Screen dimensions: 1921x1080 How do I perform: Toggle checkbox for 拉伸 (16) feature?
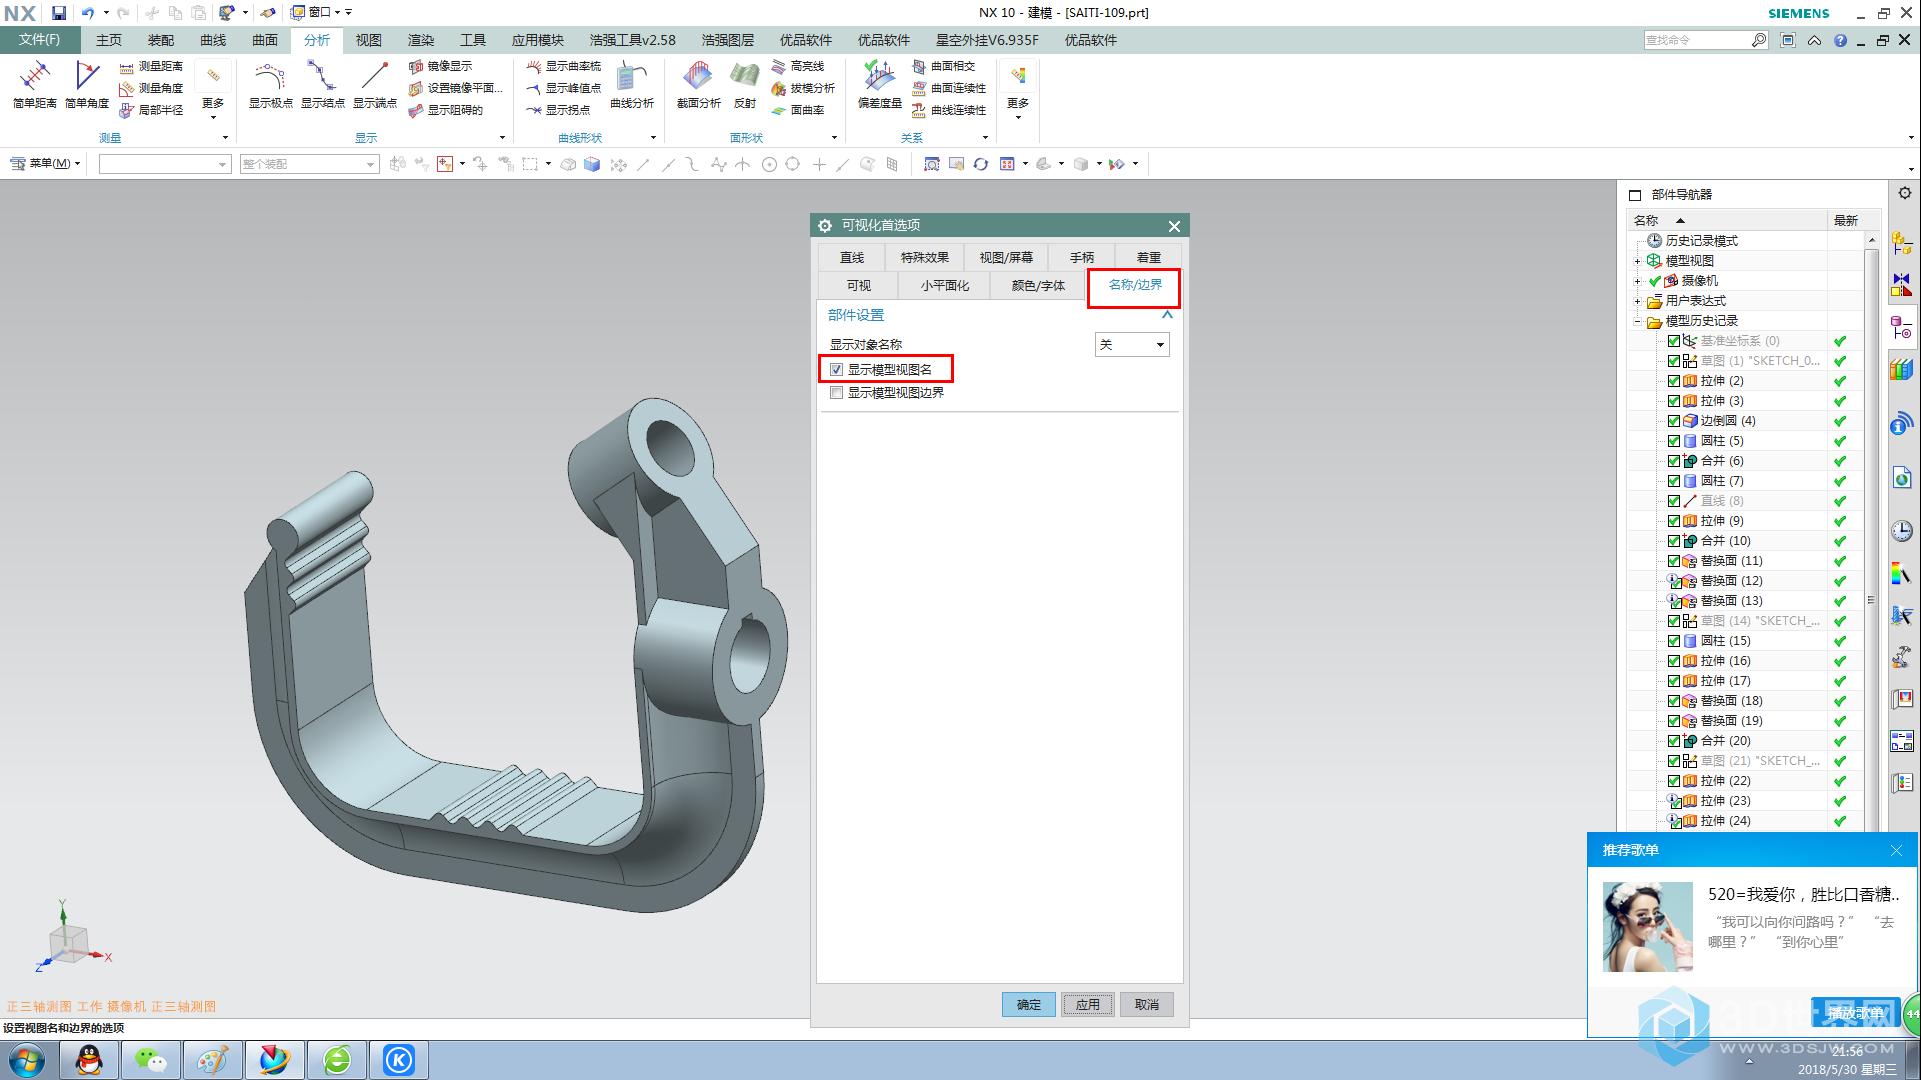[1674, 661]
